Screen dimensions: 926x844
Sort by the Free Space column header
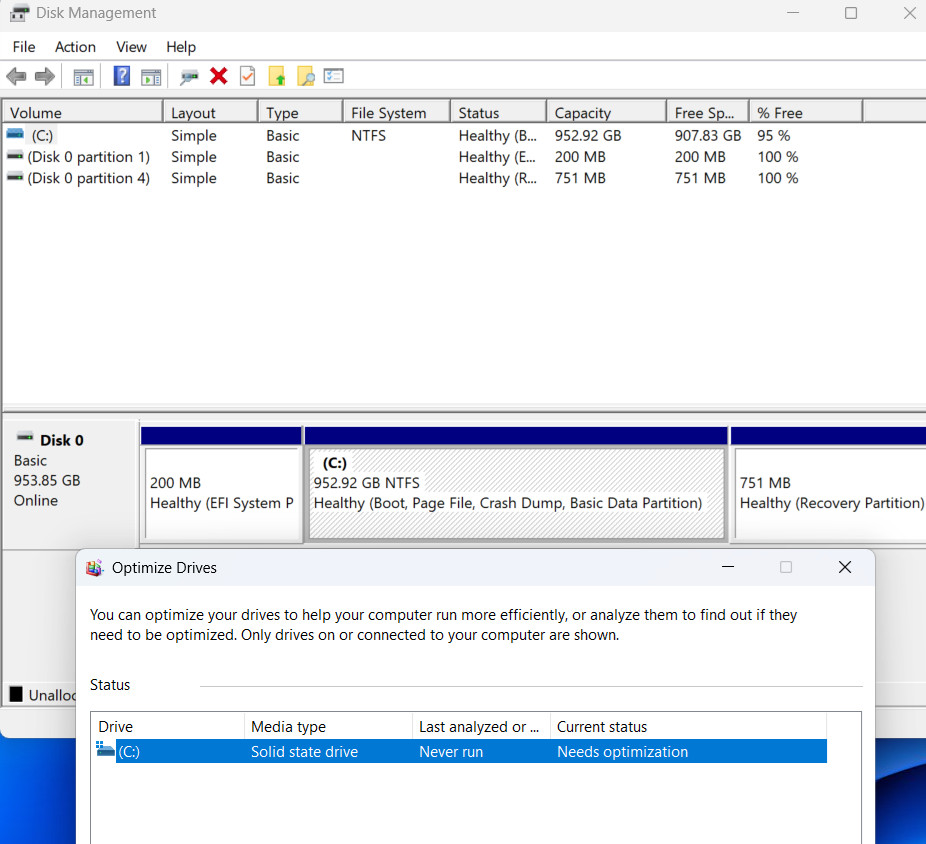[707, 112]
